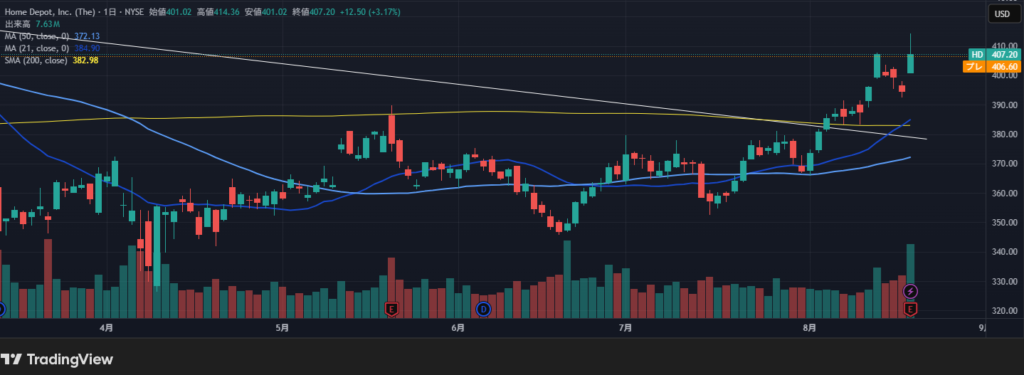
Task: Click the purple lightning event marker in August
Action: click(911, 291)
